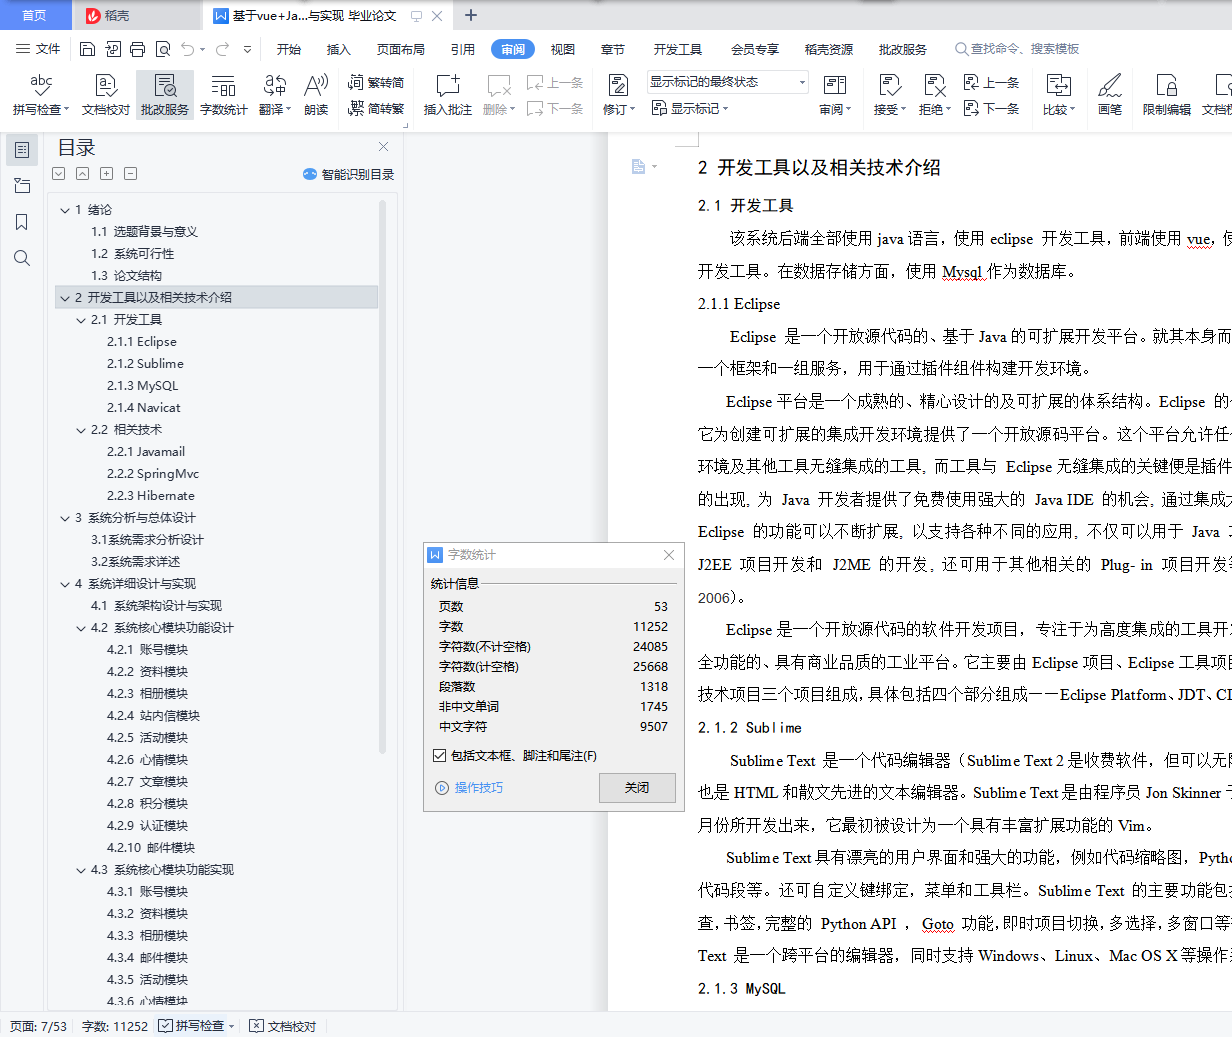Screen dimensions: 1232x1037
Task: Click 智能识别目录 button
Action: (x=348, y=174)
